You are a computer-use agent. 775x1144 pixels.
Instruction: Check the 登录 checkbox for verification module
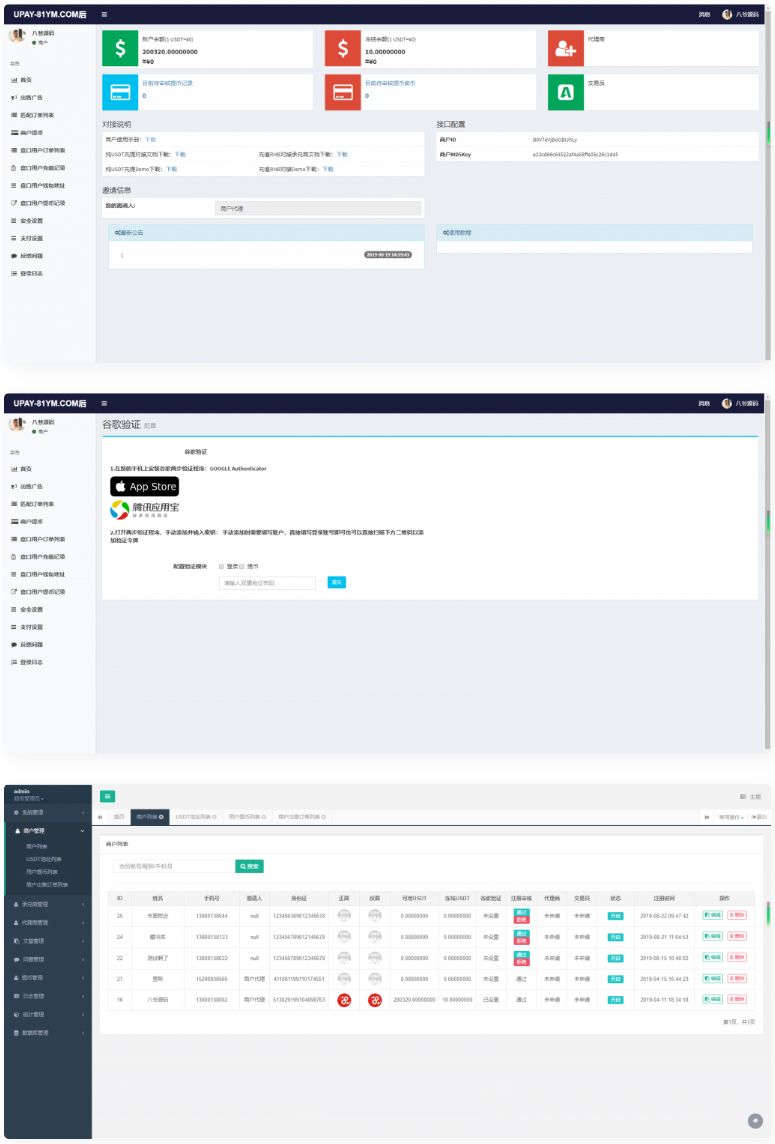221,566
